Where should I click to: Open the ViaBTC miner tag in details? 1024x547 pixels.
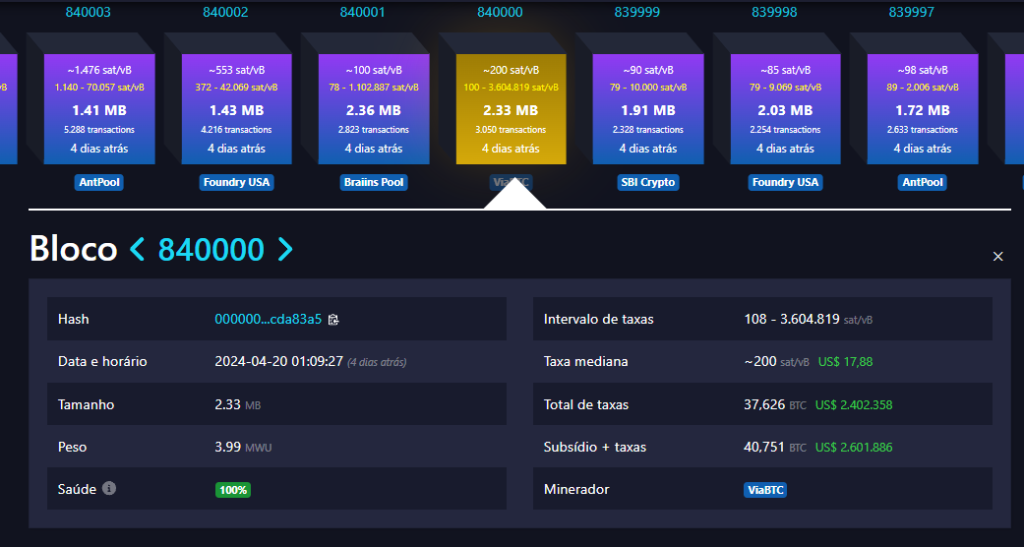coord(765,490)
